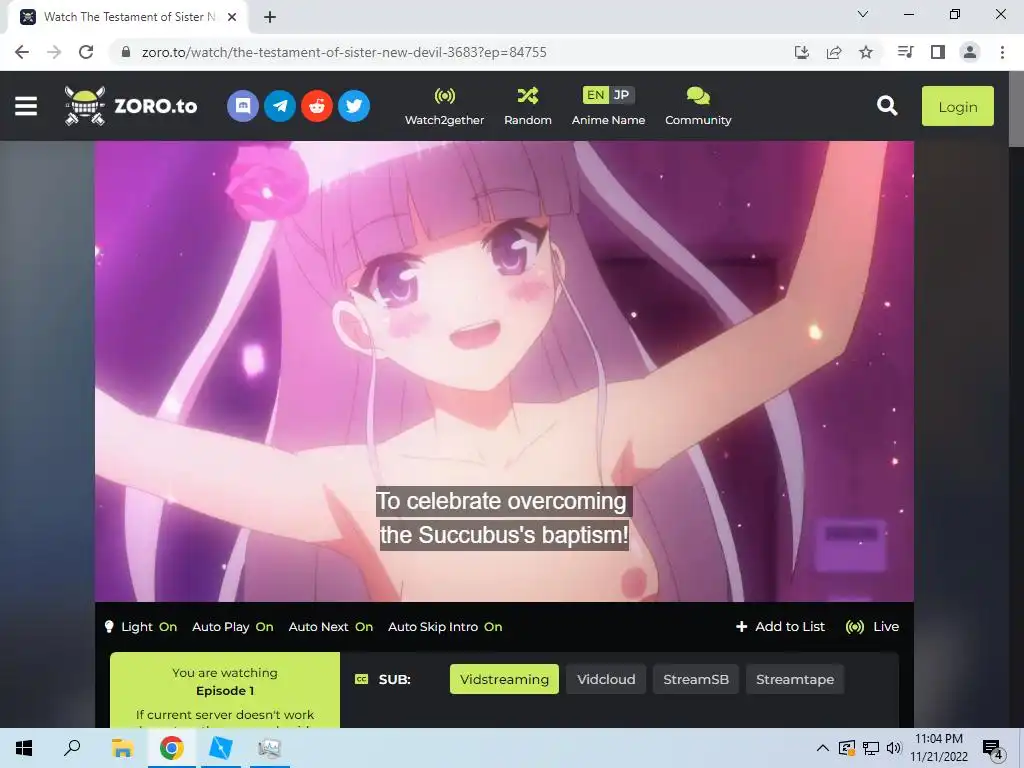Click Add to List
Viewport: 1024px width, 768px height.
(780, 627)
